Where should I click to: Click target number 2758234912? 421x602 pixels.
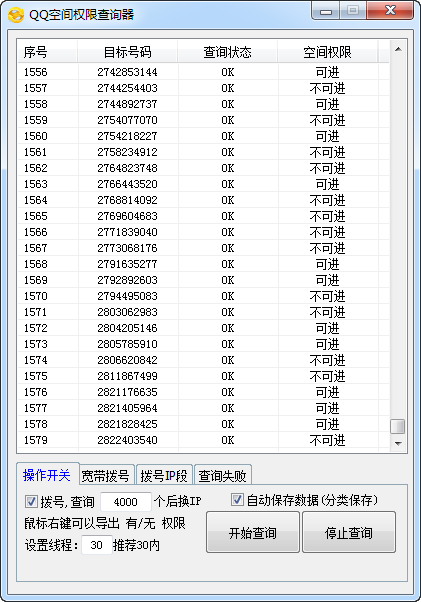pos(127,152)
